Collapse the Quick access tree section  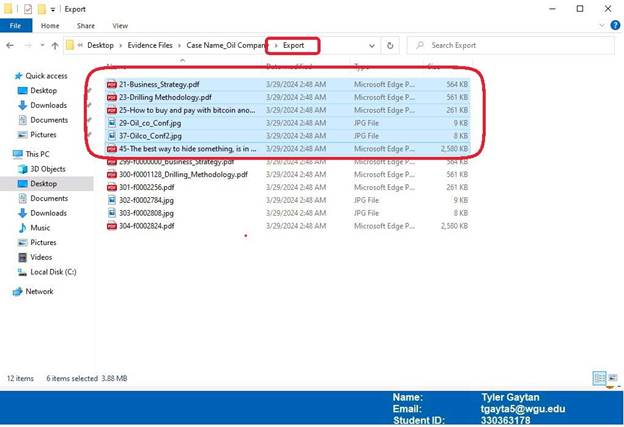[8, 76]
